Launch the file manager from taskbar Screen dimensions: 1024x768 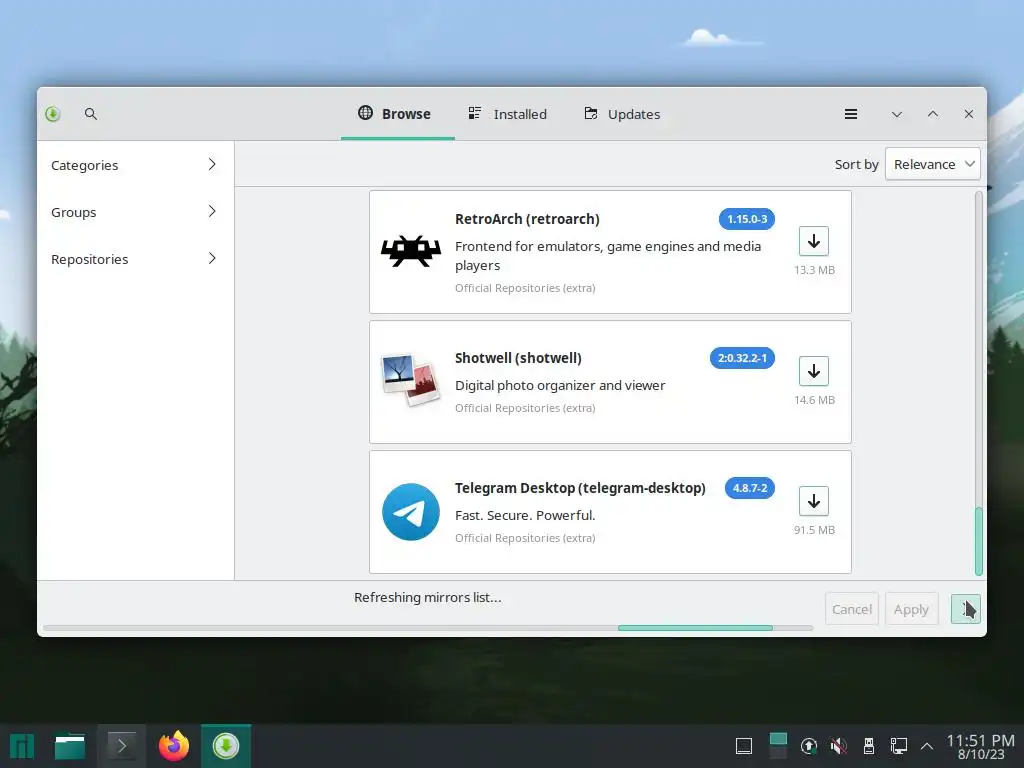70,746
